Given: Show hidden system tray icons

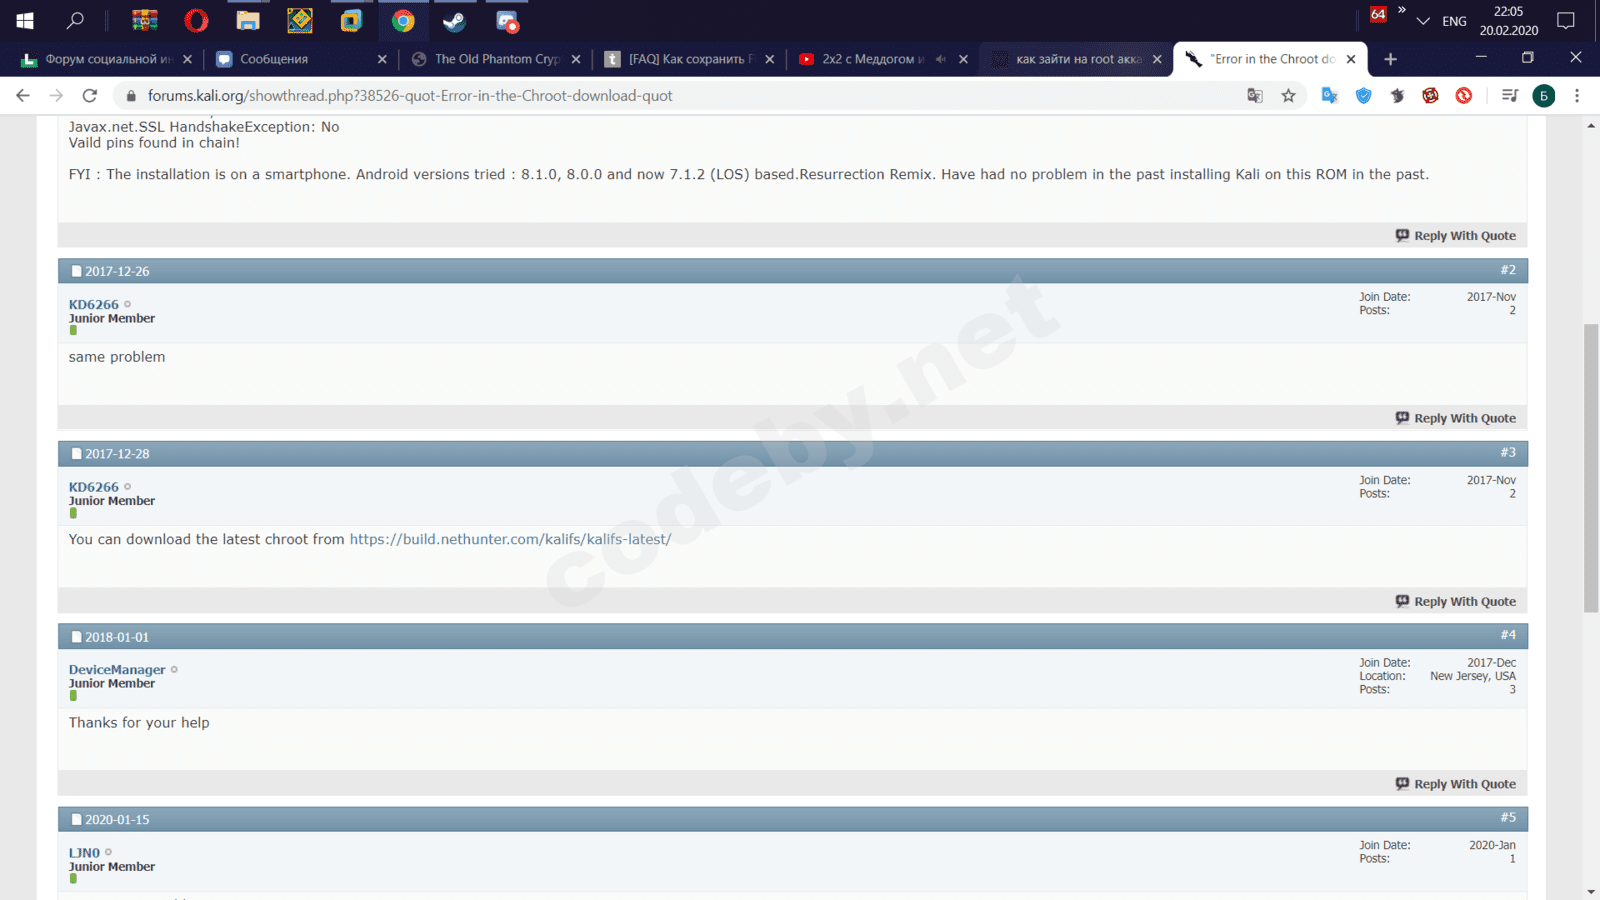Looking at the screenshot, I should (1423, 20).
